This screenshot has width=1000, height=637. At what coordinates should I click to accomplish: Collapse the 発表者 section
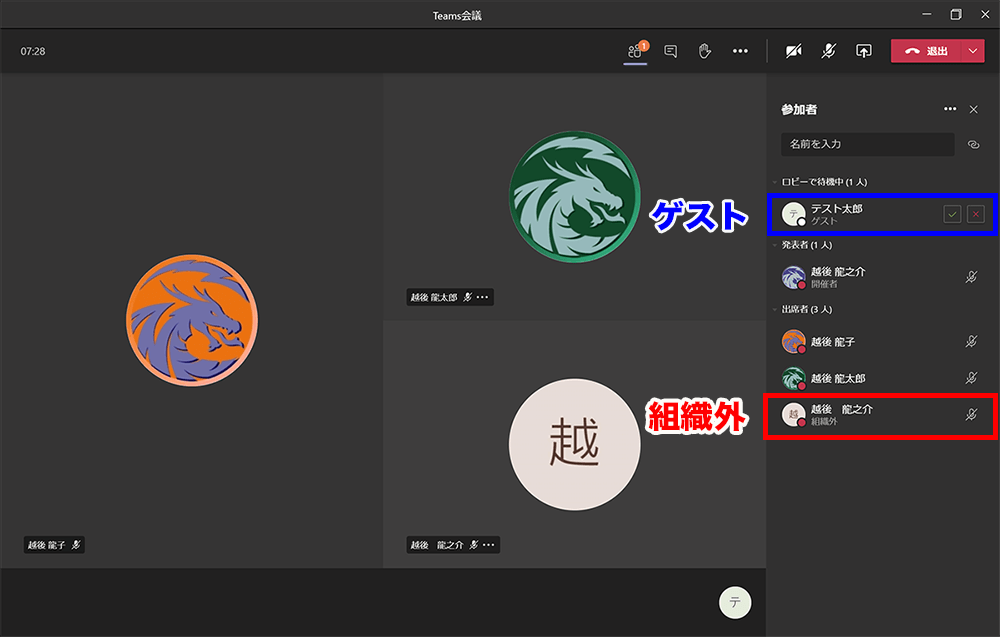778,244
